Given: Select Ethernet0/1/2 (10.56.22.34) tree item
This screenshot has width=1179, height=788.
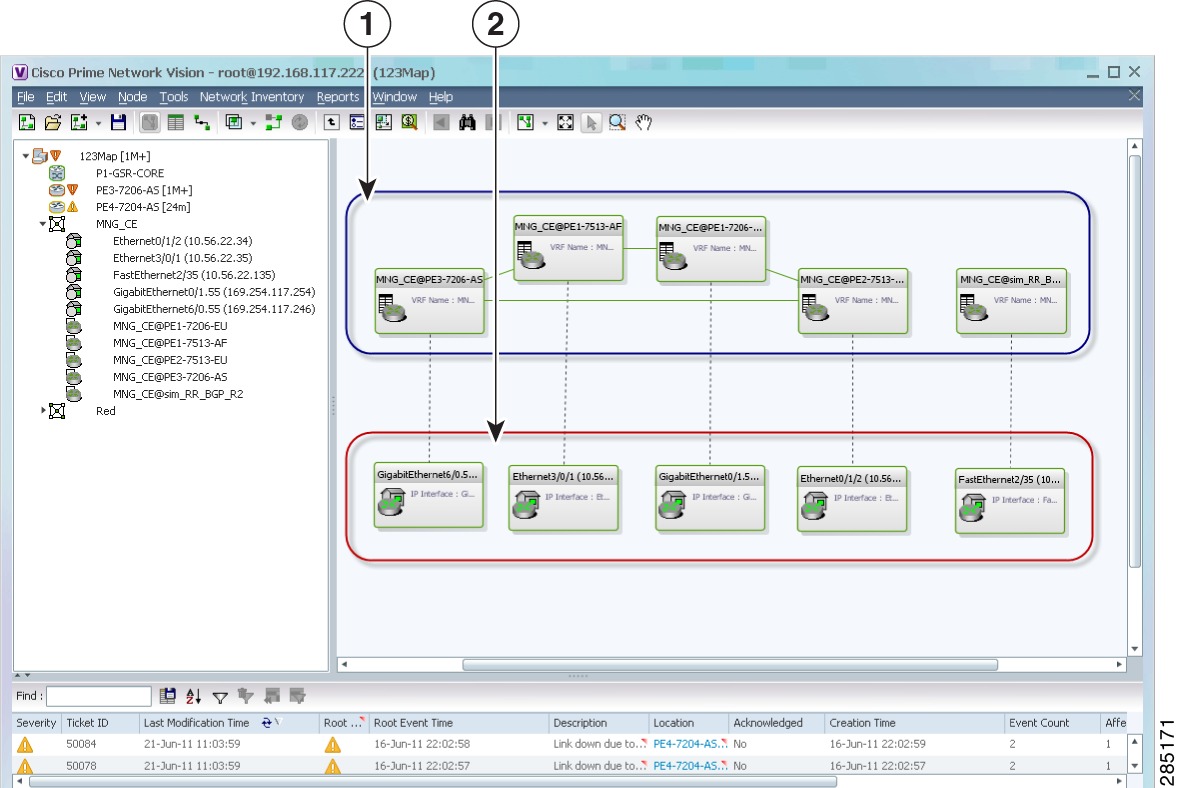Looking at the screenshot, I should tap(183, 241).
